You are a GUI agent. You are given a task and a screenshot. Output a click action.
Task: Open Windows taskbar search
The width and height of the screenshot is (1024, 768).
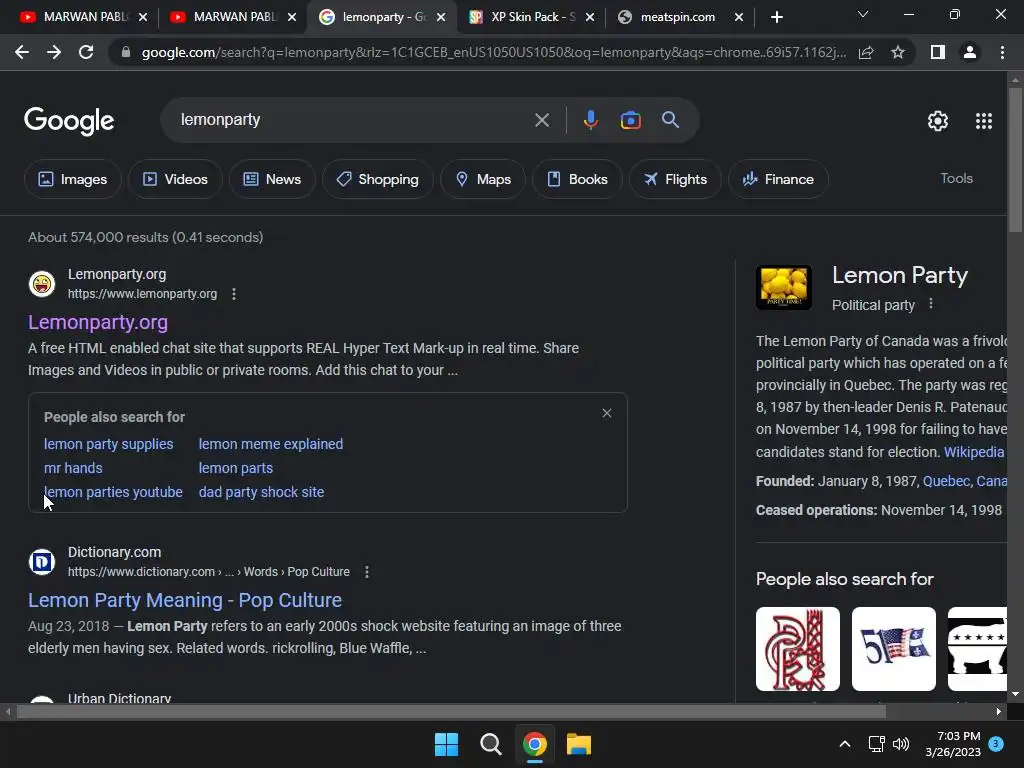click(x=490, y=744)
